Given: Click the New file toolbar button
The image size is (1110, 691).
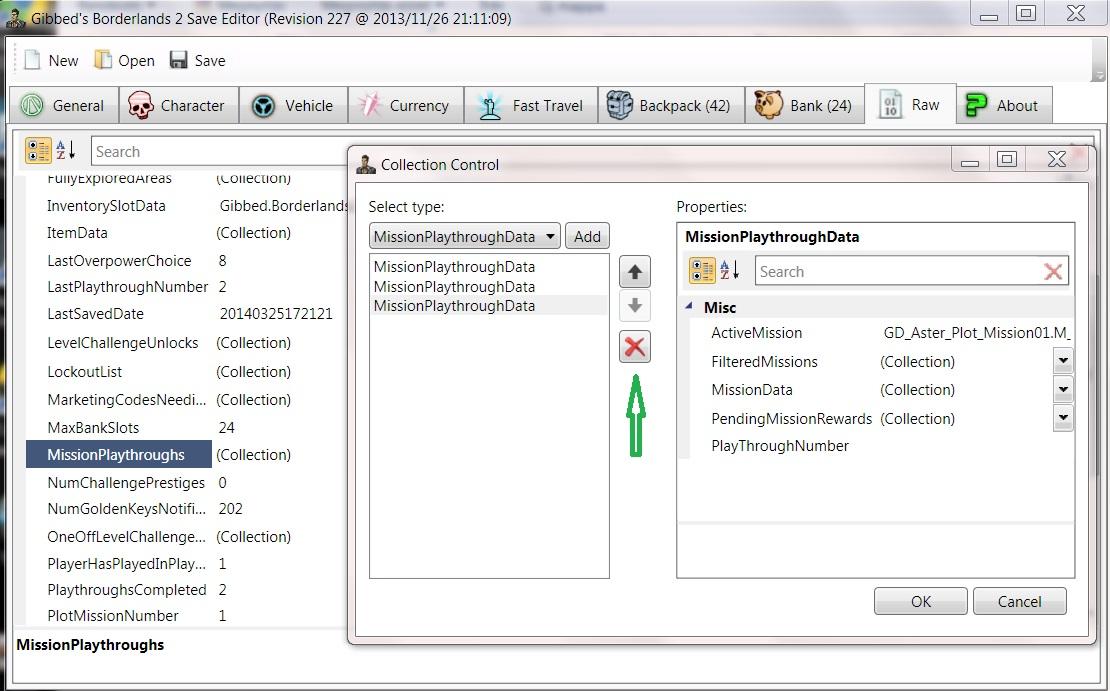Looking at the screenshot, I should [x=50, y=61].
